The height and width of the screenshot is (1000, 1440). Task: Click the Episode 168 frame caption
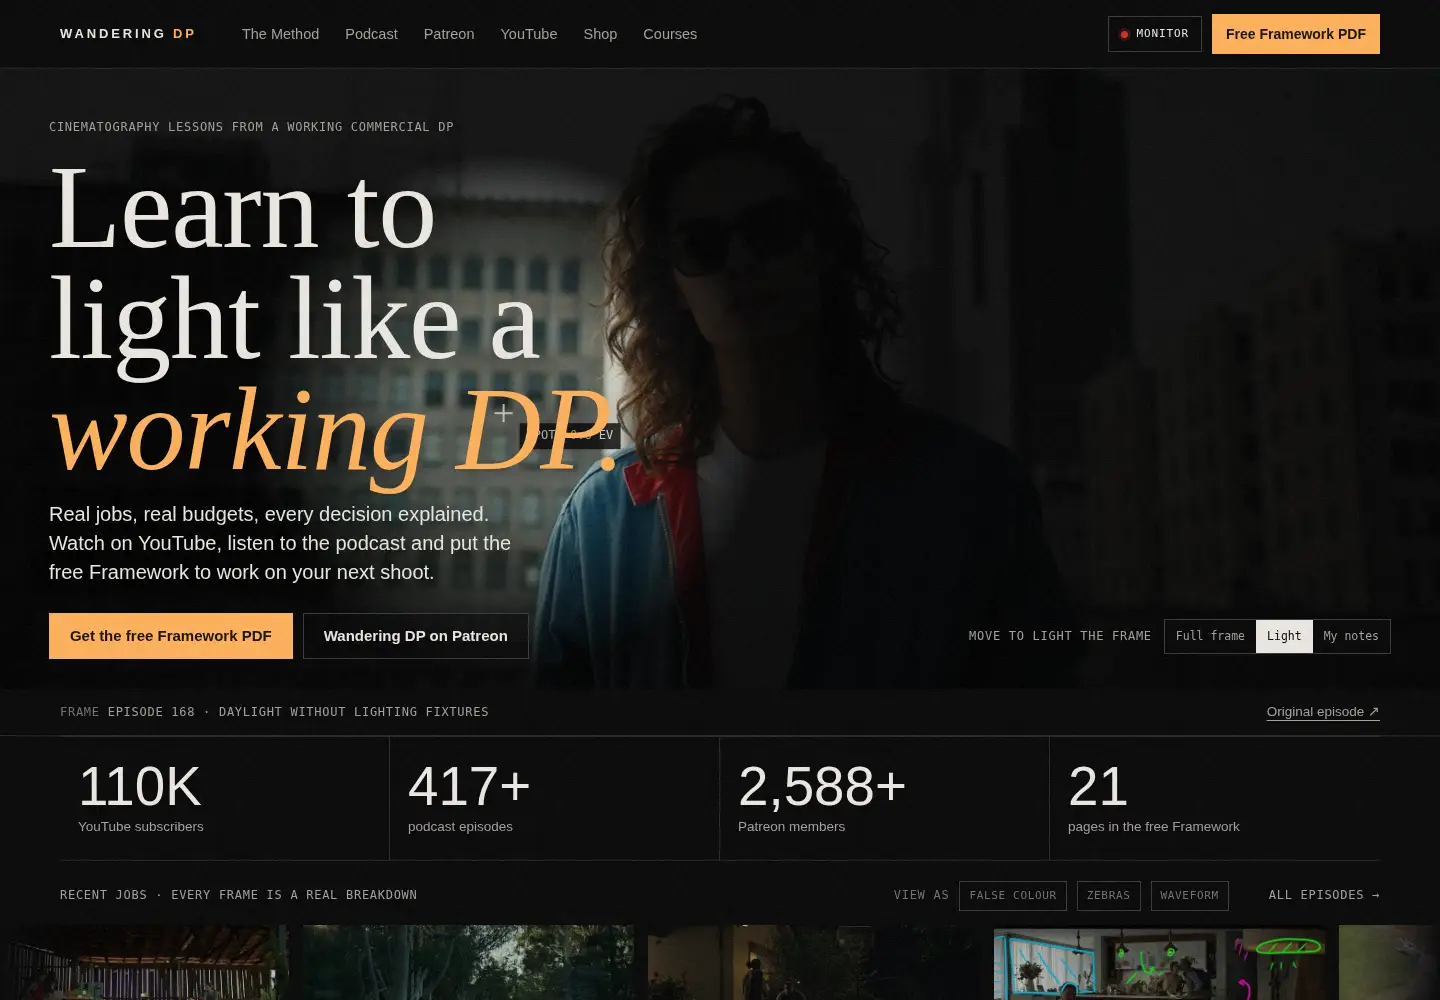pos(274,712)
